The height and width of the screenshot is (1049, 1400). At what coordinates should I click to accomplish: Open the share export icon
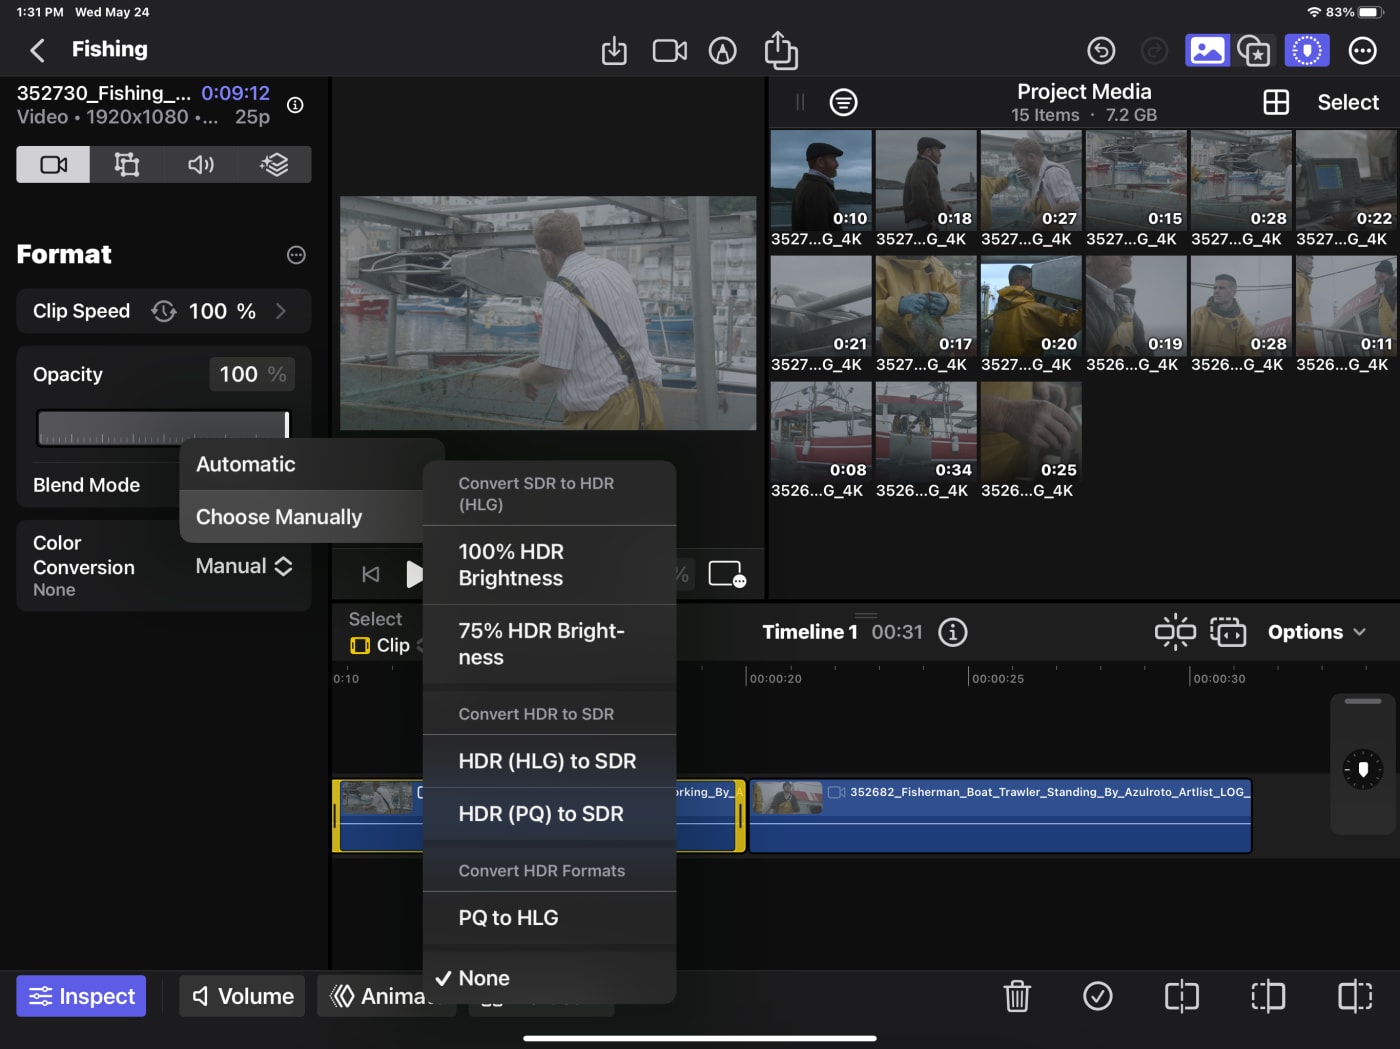(x=781, y=50)
